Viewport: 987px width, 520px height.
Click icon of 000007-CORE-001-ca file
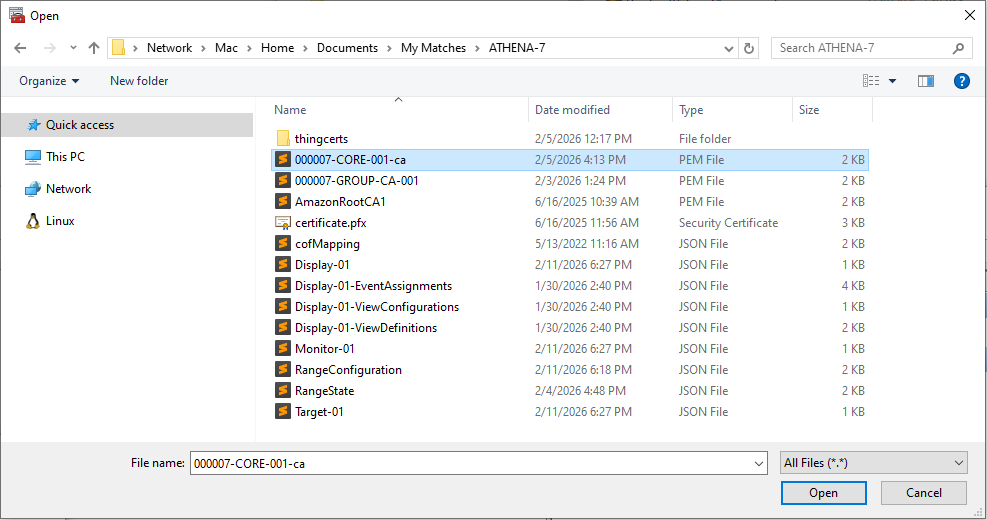[x=283, y=159]
